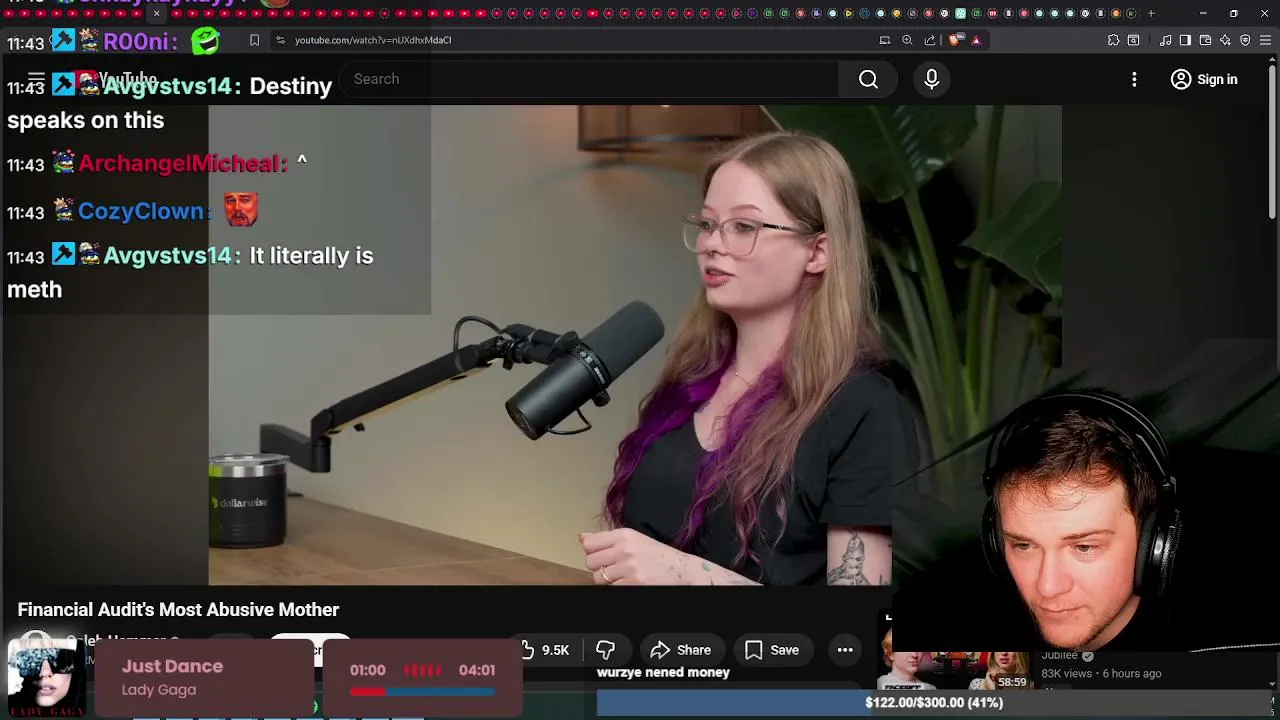Open the VPN shield icon in toolbar
The image size is (1280, 720).
coord(1245,40)
